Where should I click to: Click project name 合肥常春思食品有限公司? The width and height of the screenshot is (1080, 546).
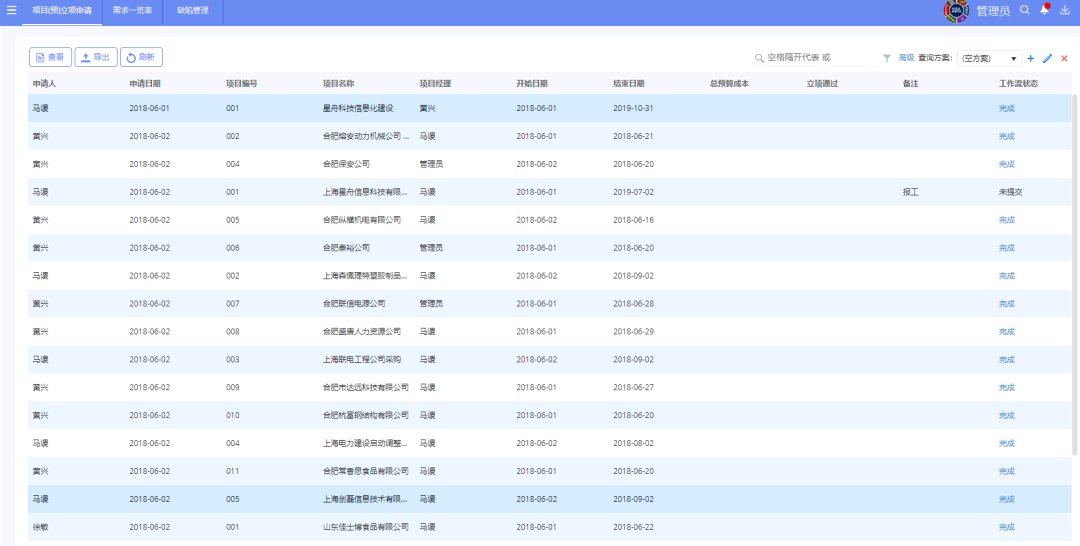click(x=366, y=471)
